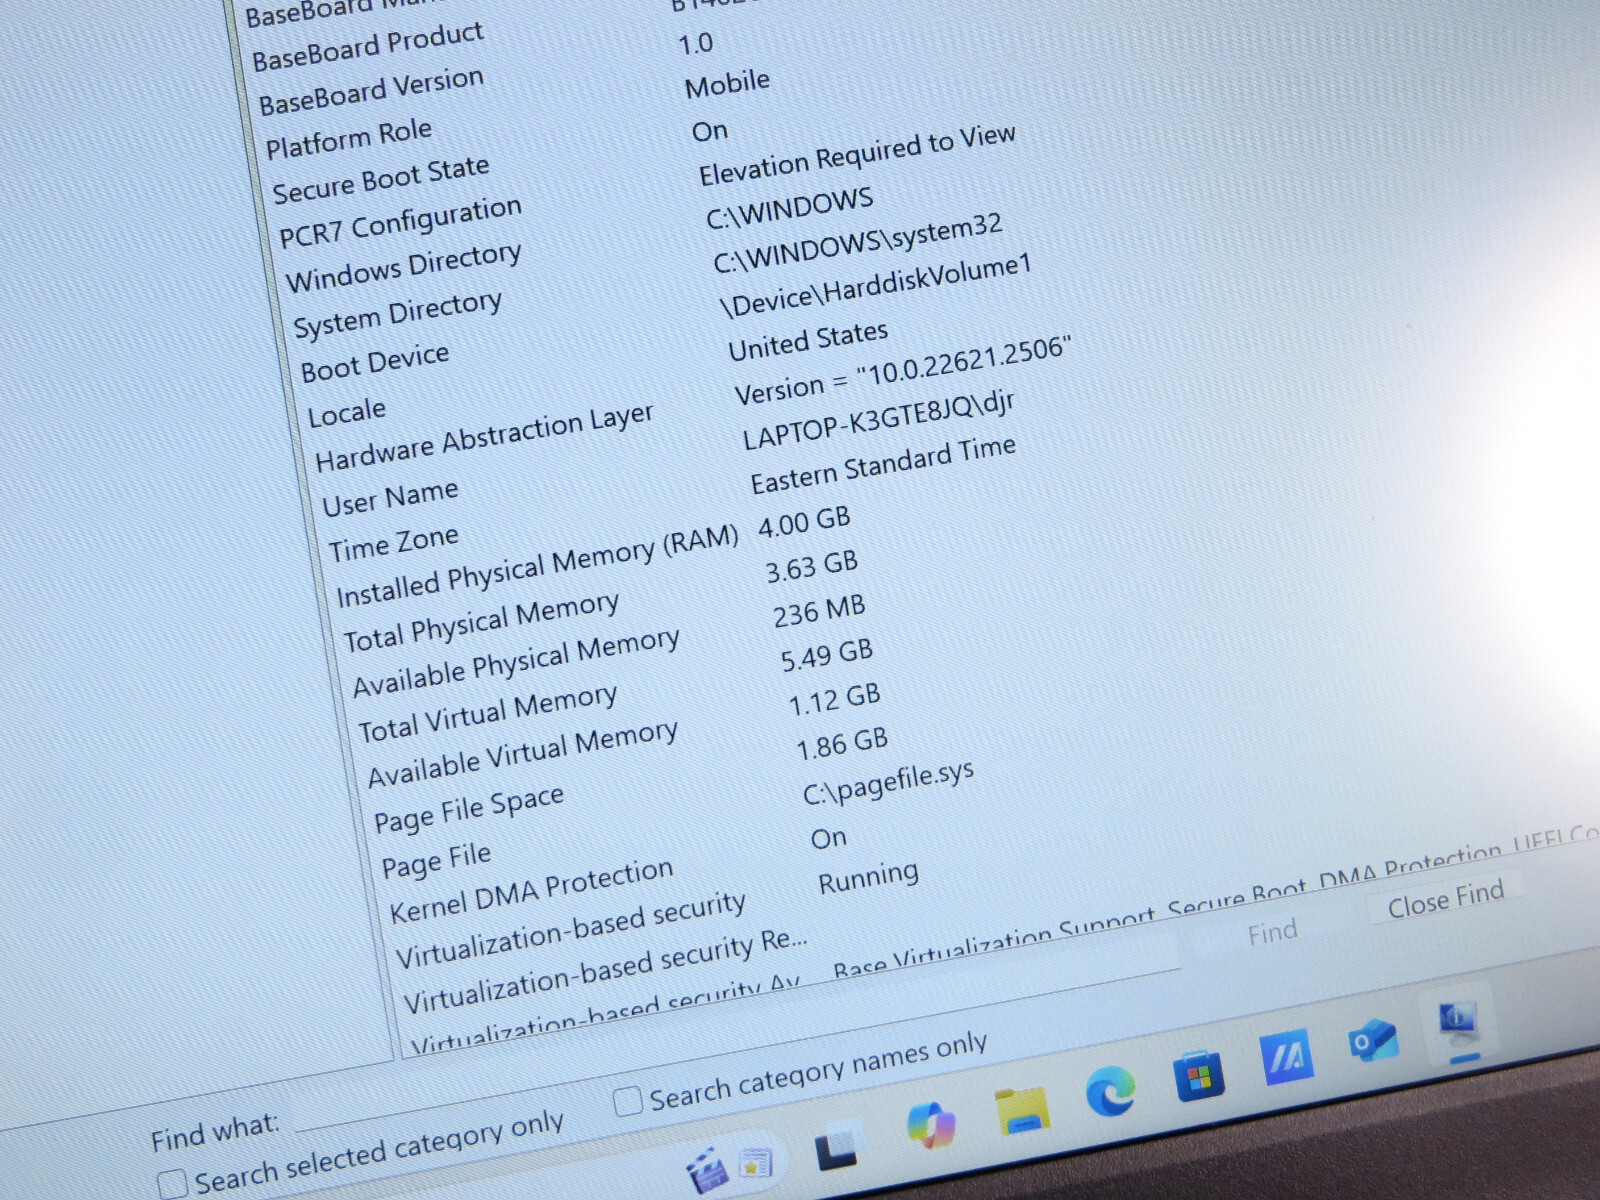
Task: Select the Windows Directory row
Action: pos(403,267)
